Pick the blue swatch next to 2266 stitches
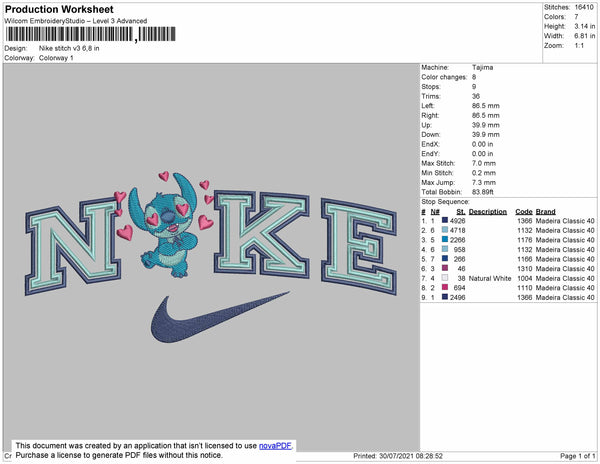Image resolution: width=600 pixels, height=464 pixels. pyautogui.click(x=445, y=239)
